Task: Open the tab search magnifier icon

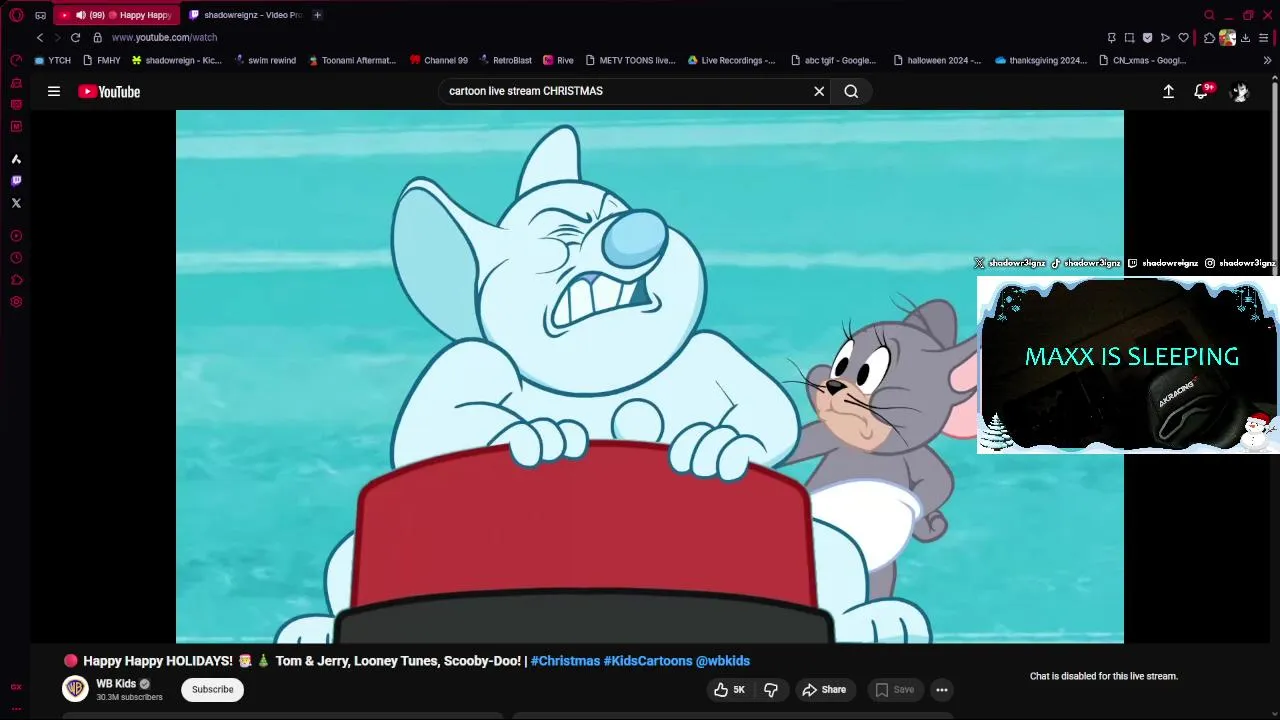Action: pyautogui.click(x=1209, y=15)
